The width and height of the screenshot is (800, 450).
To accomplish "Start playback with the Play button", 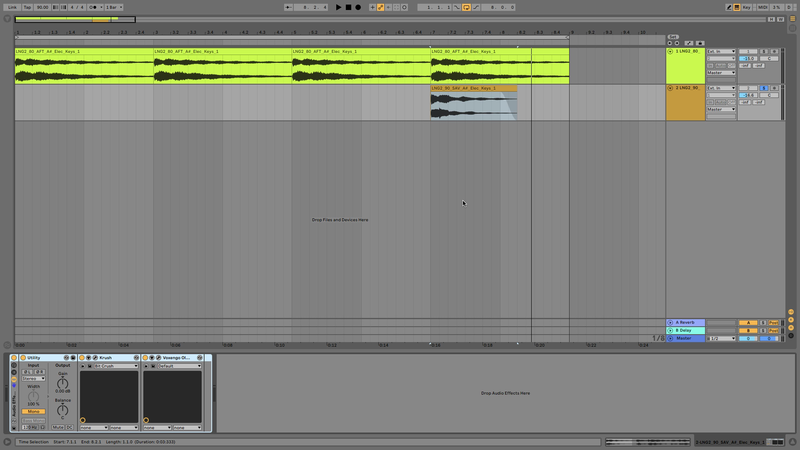I will tap(338, 7).
